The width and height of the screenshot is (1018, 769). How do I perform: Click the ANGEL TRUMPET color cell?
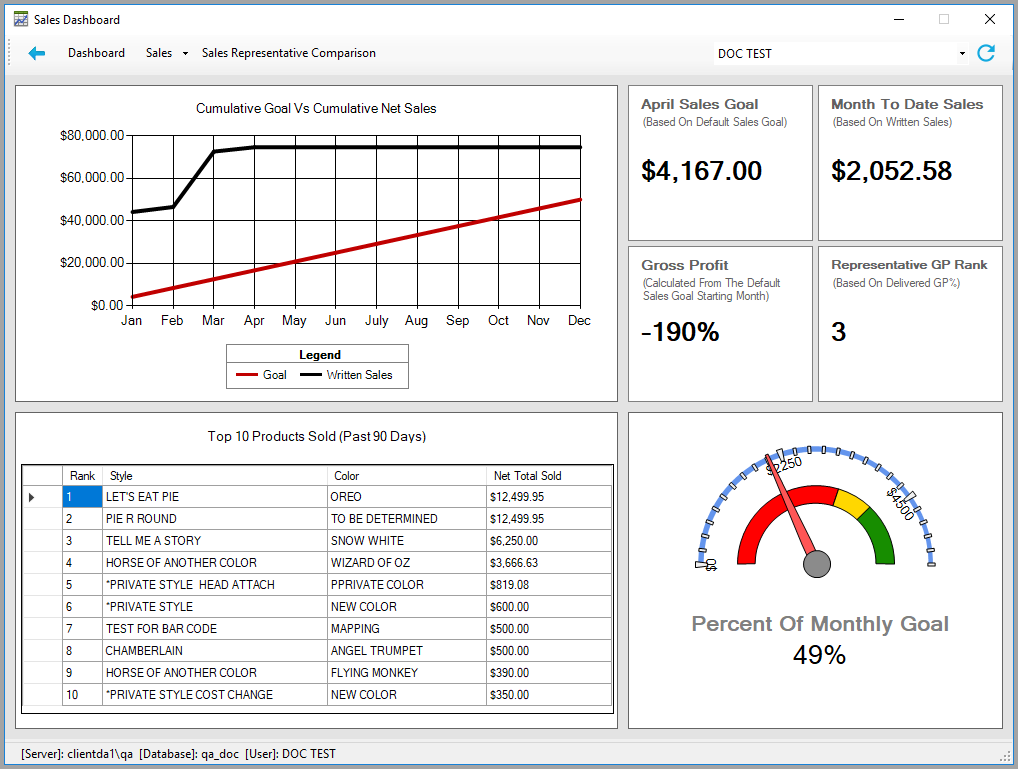click(x=406, y=651)
